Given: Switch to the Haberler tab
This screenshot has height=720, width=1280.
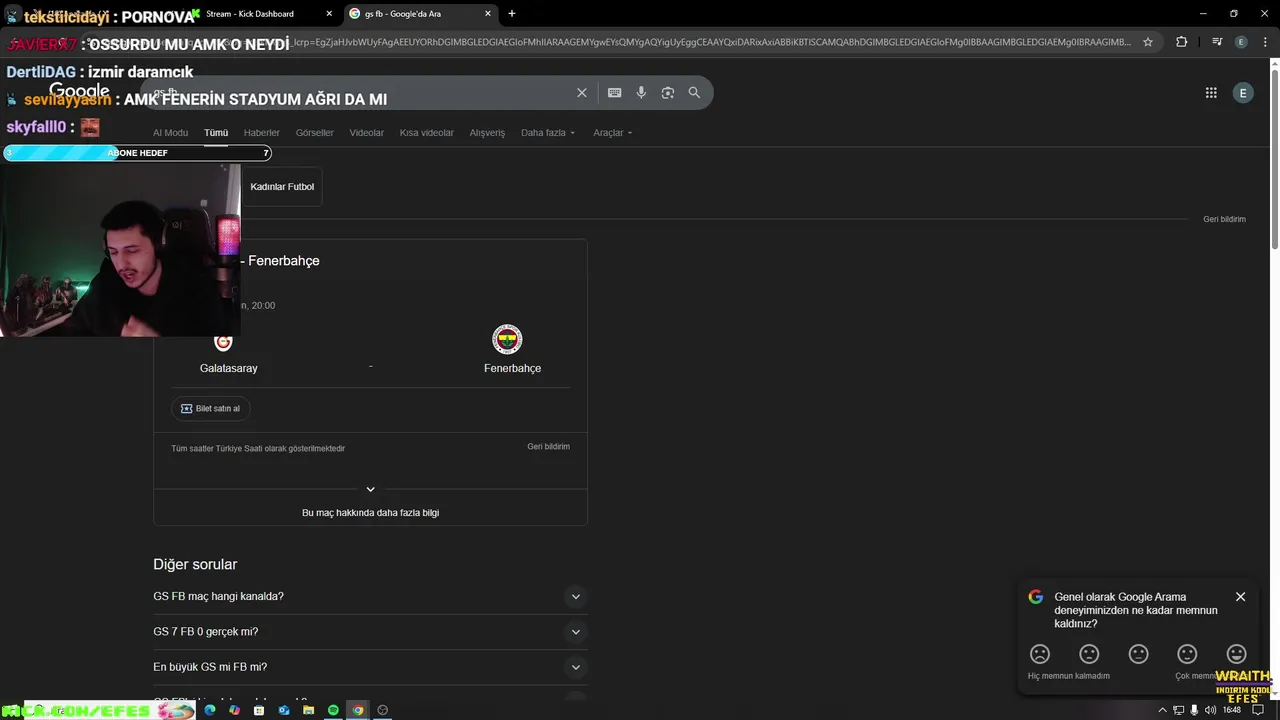Looking at the screenshot, I should coord(262,133).
